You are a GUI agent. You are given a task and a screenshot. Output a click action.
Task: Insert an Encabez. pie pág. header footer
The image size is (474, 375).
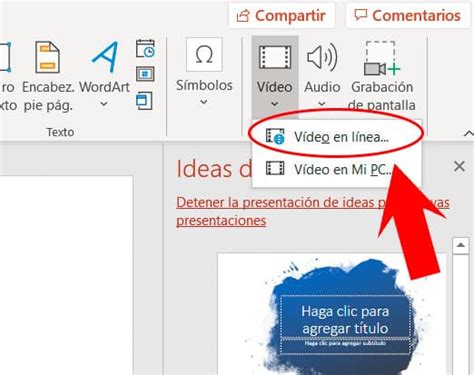[48, 77]
